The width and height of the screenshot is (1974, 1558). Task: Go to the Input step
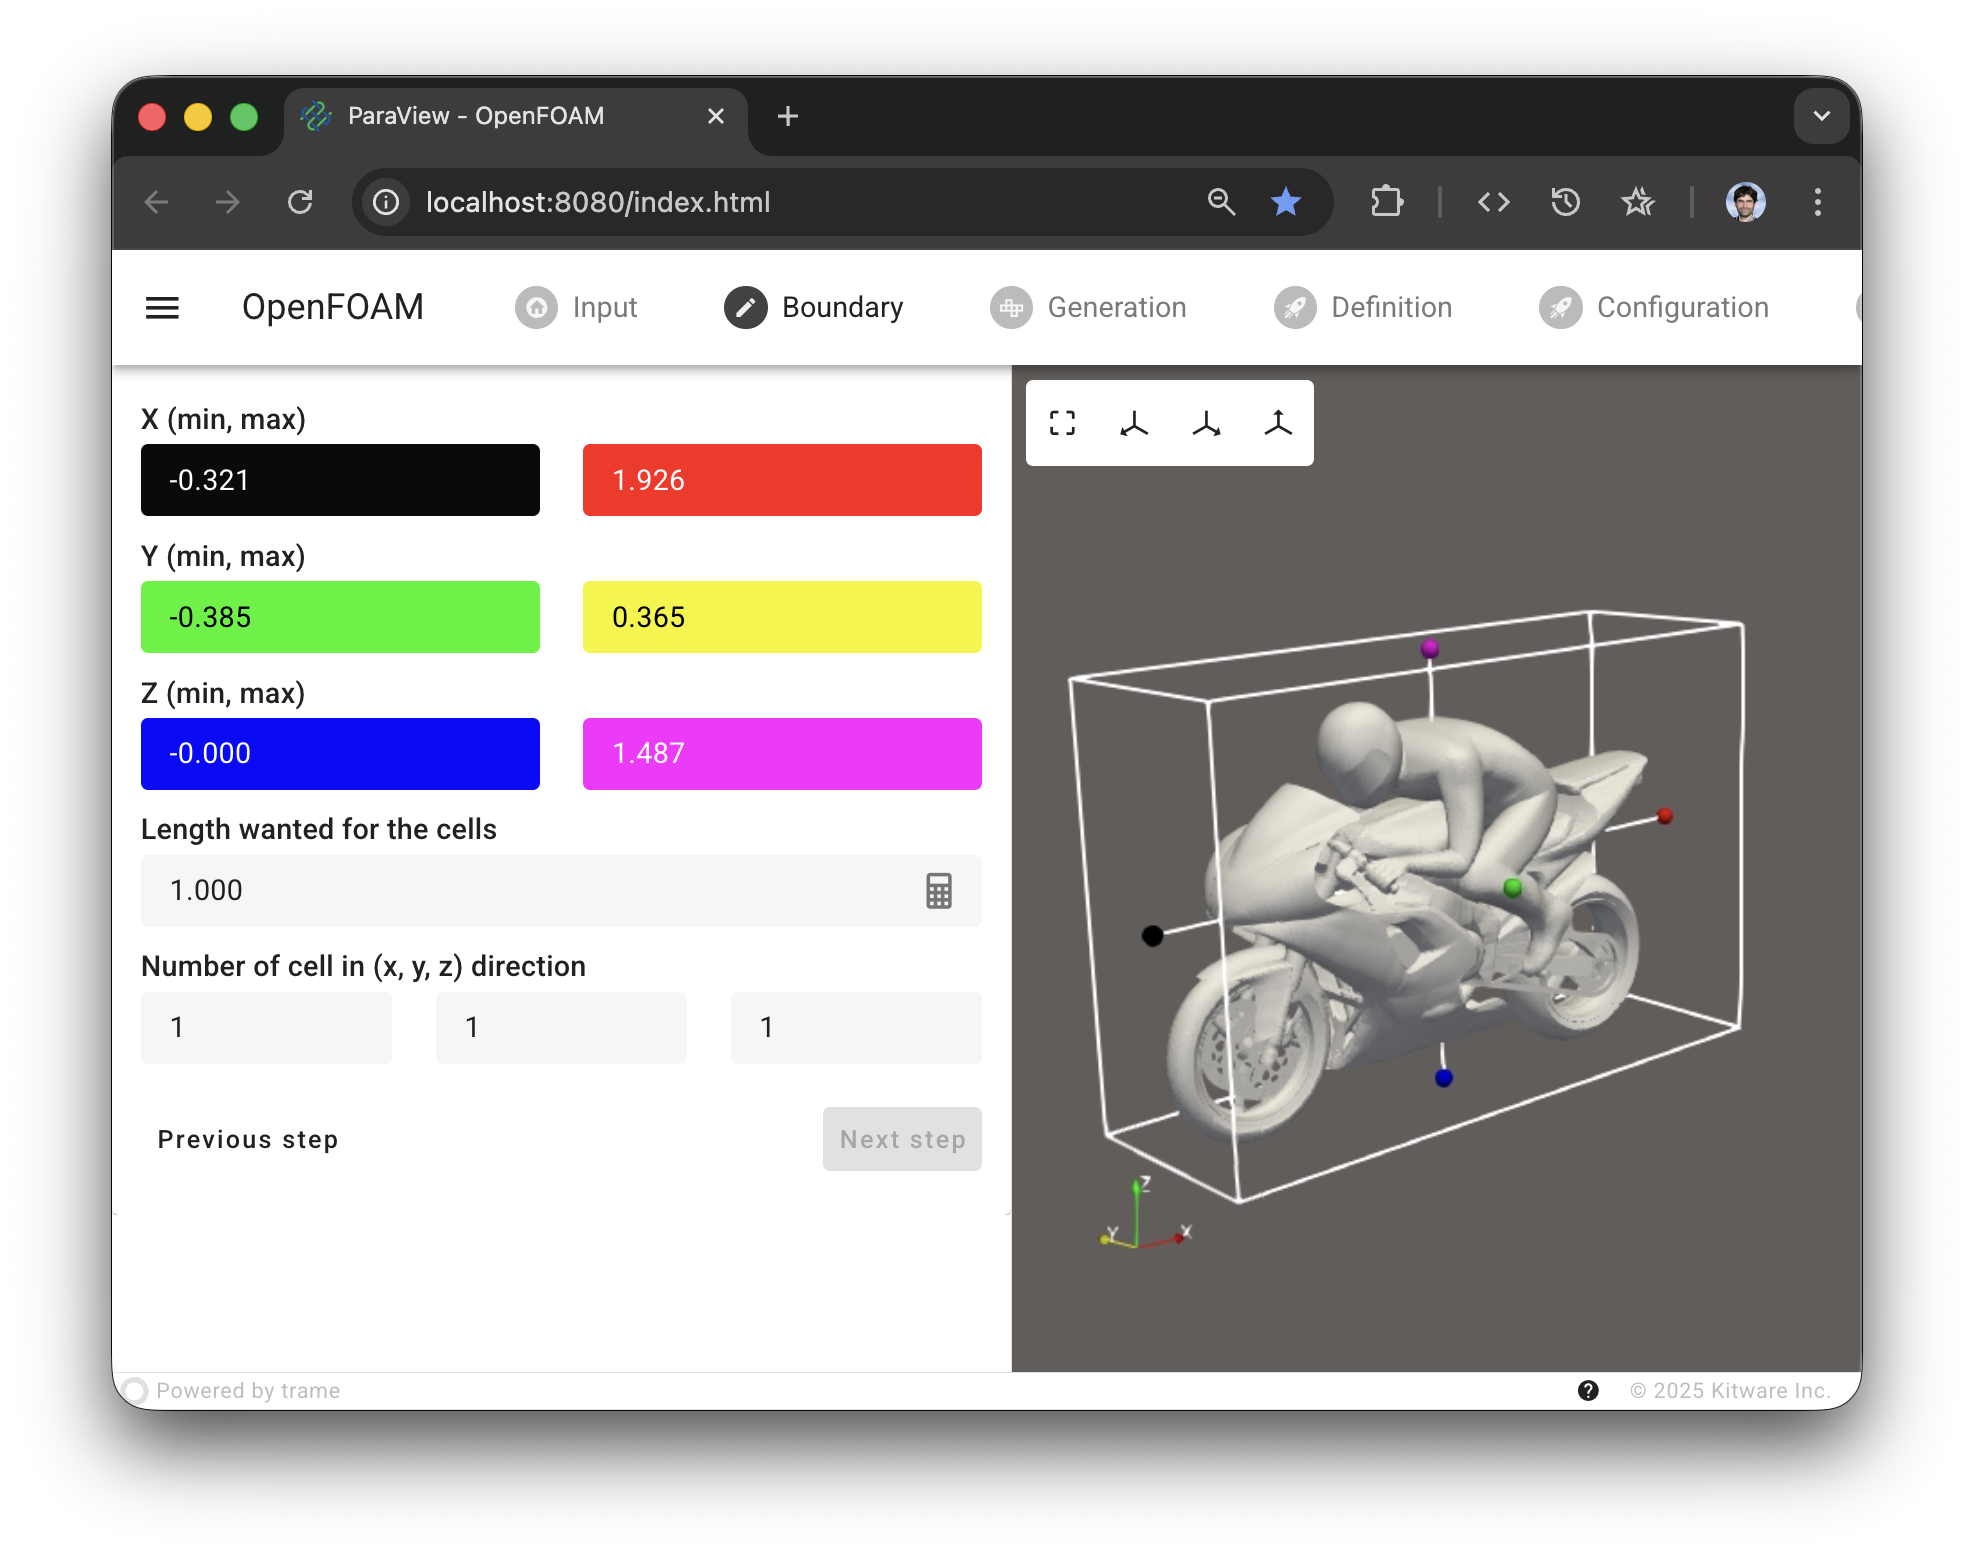(x=576, y=307)
